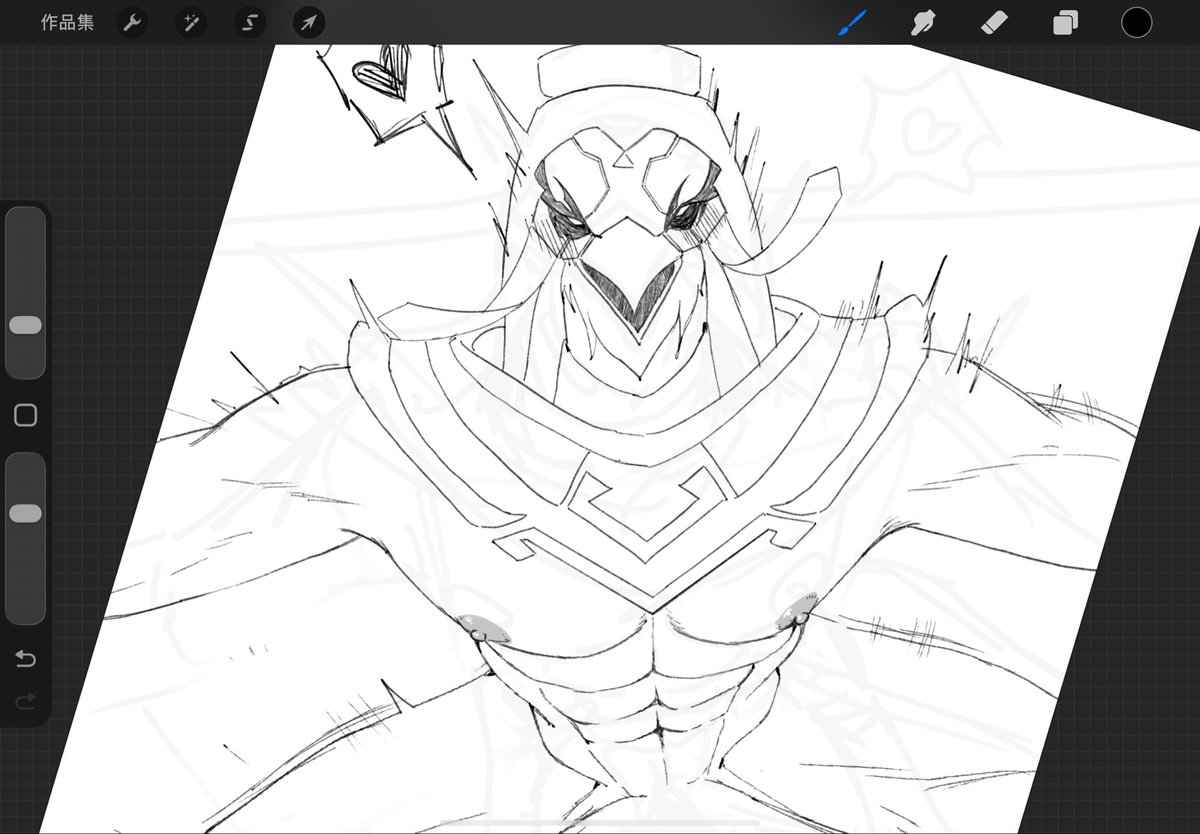Select the Smudge tool
The height and width of the screenshot is (834, 1200).
click(x=922, y=23)
